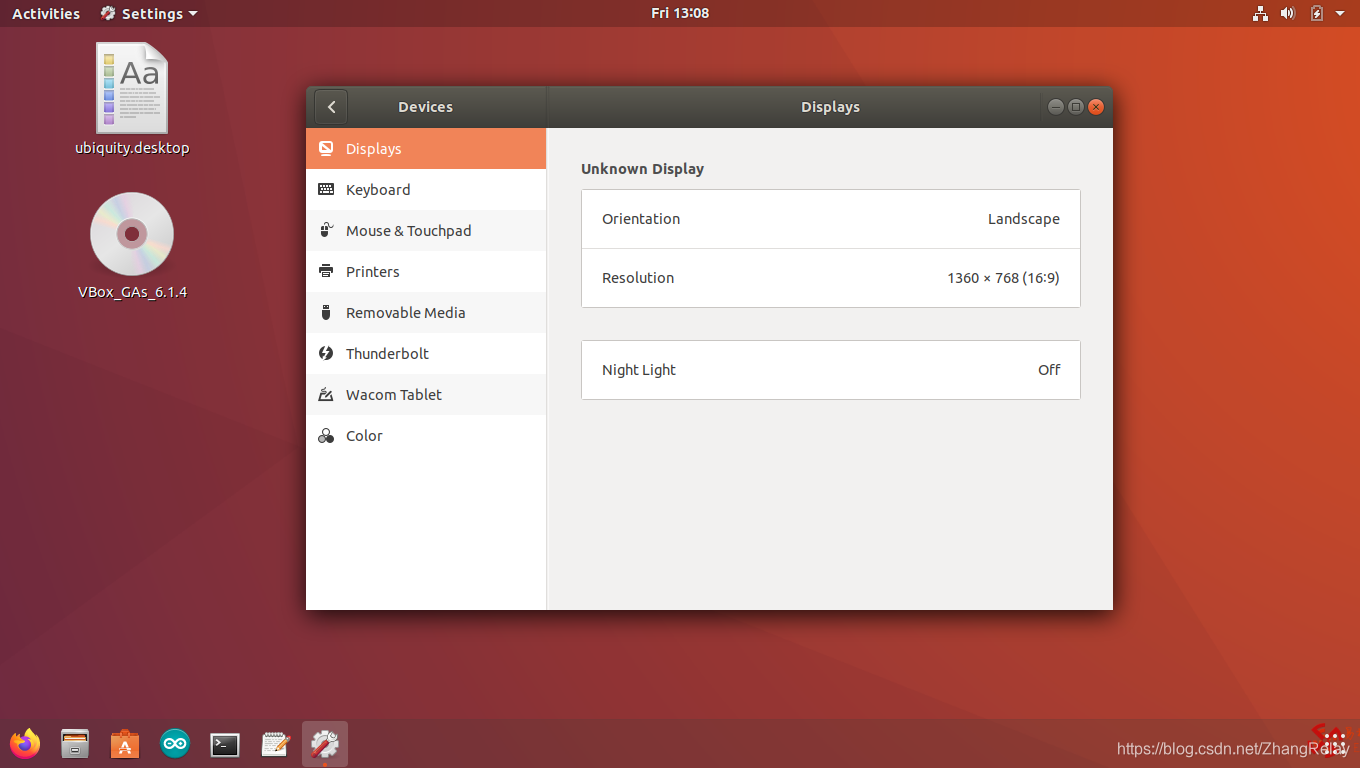Open the Keyboard settings panel
Image resolution: width=1360 pixels, height=768 pixels.
tap(426, 189)
